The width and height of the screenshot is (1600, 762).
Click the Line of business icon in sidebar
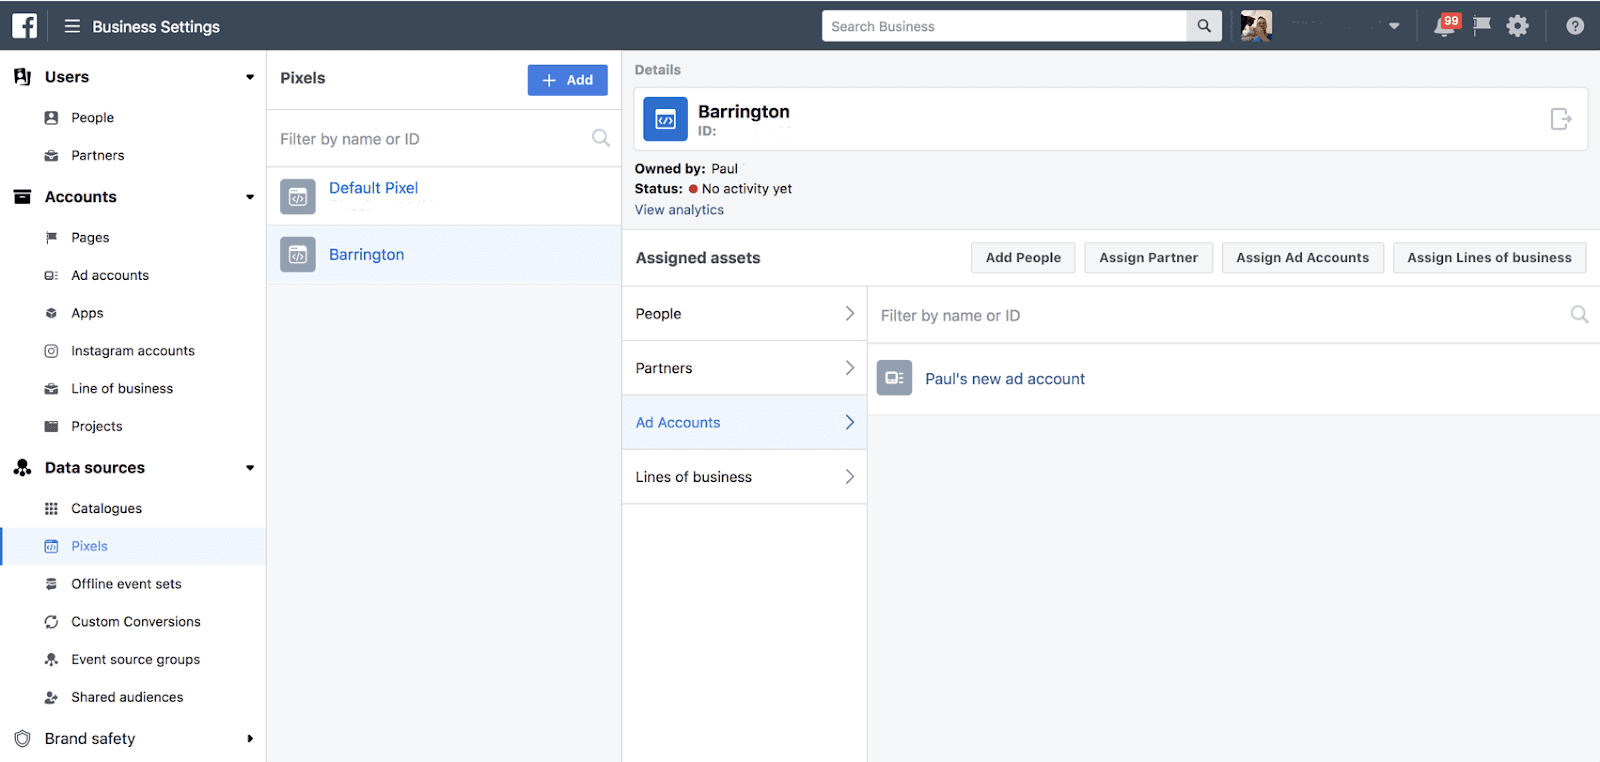coord(51,389)
